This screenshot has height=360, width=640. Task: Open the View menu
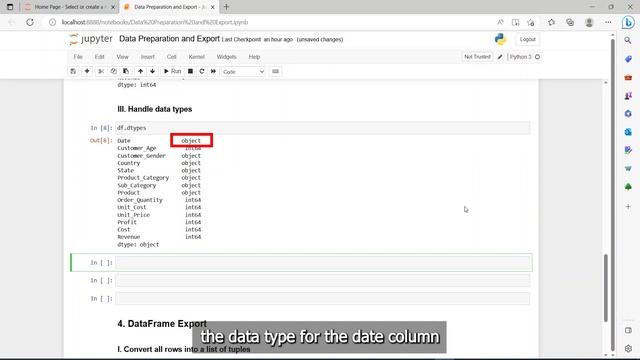pos(122,57)
